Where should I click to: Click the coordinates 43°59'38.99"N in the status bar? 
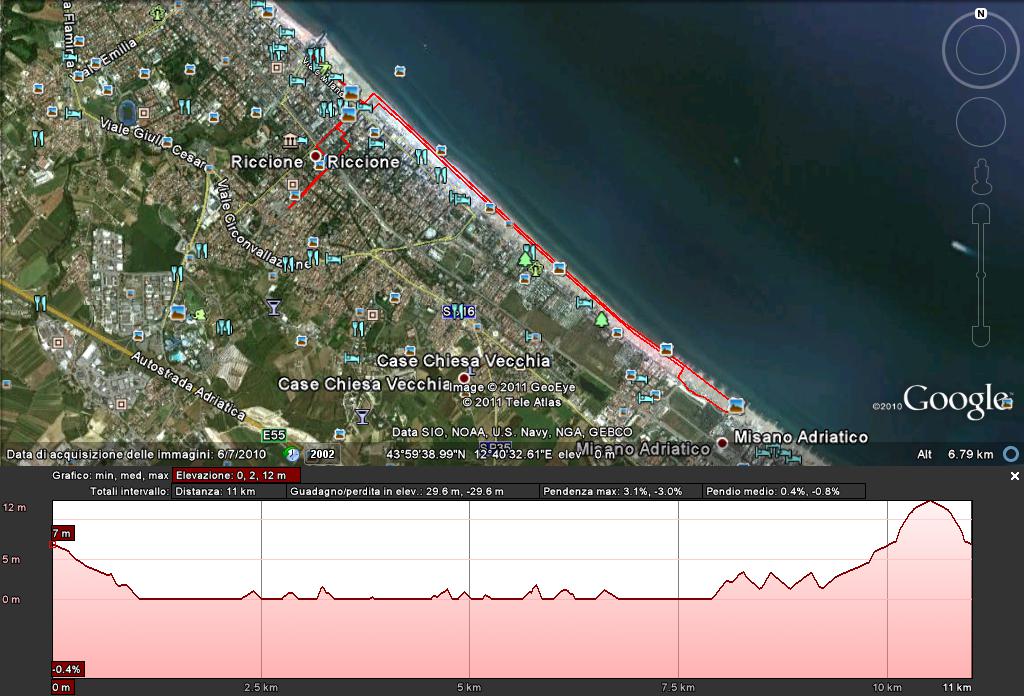point(426,454)
